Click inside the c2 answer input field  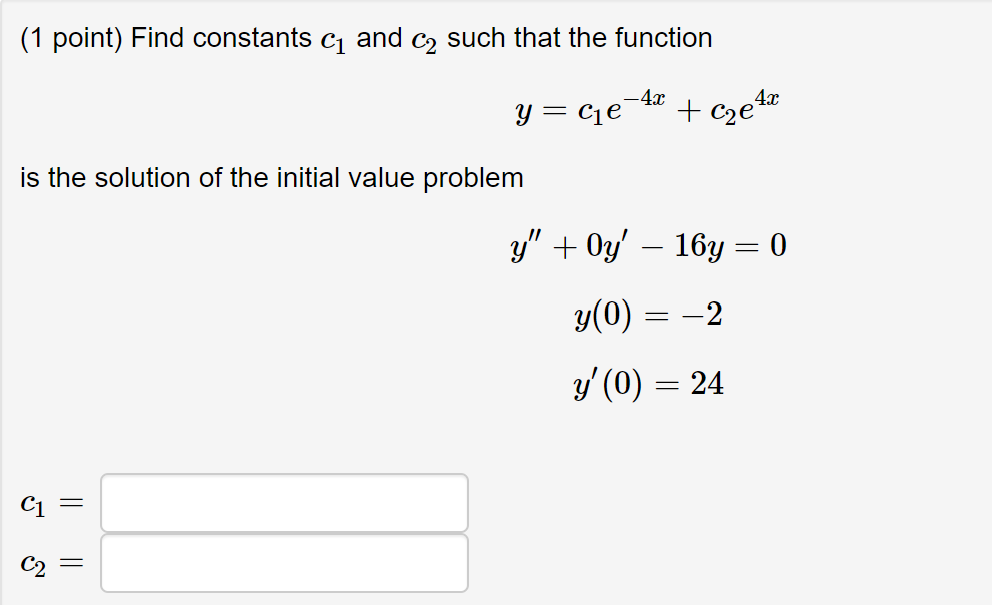point(283,563)
